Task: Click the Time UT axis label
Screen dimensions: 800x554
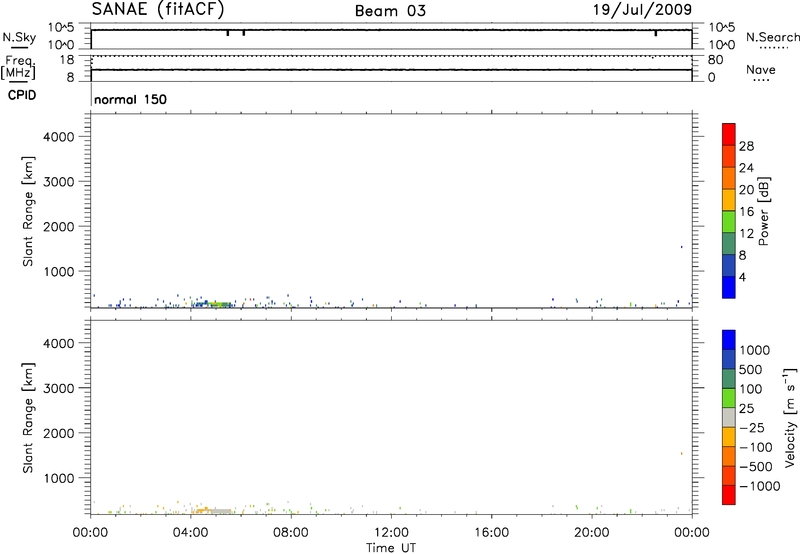Action: coord(391,548)
